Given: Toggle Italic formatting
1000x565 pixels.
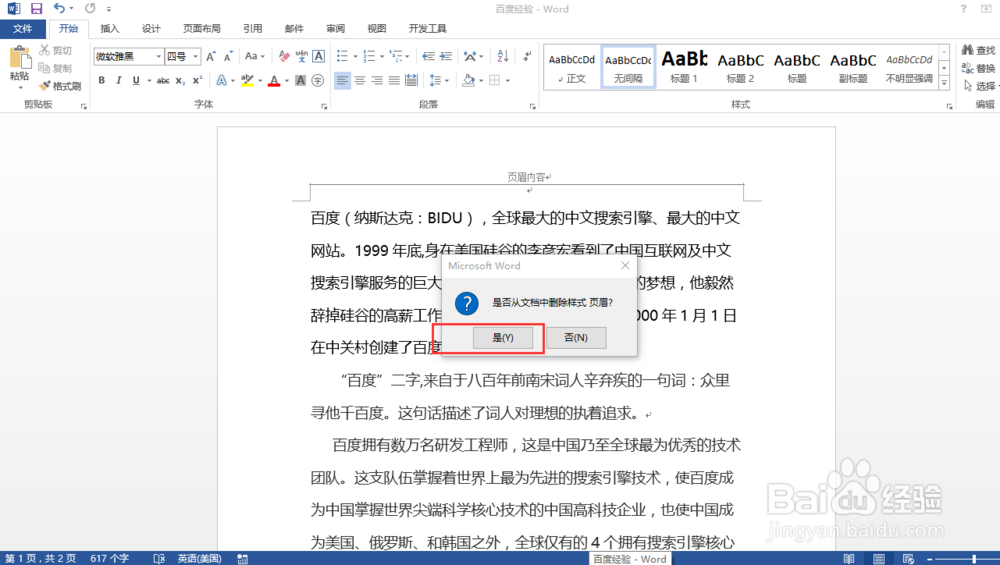Looking at the screenshot, I should click(119, 80).
